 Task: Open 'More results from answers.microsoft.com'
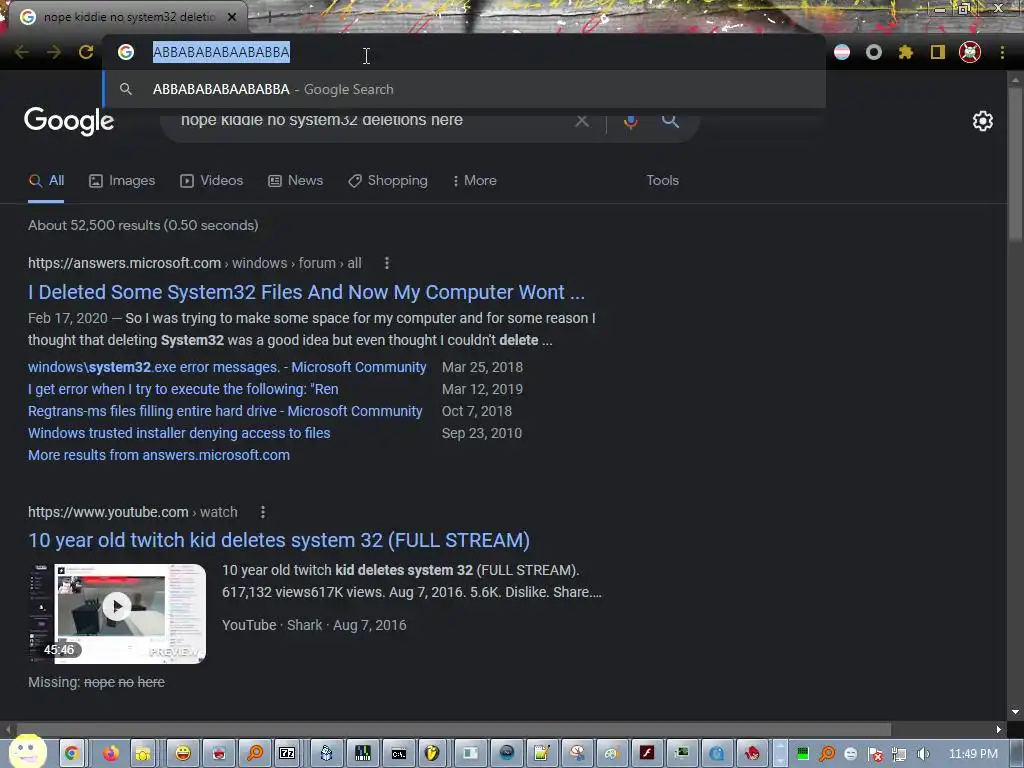(x=159, y=455)
